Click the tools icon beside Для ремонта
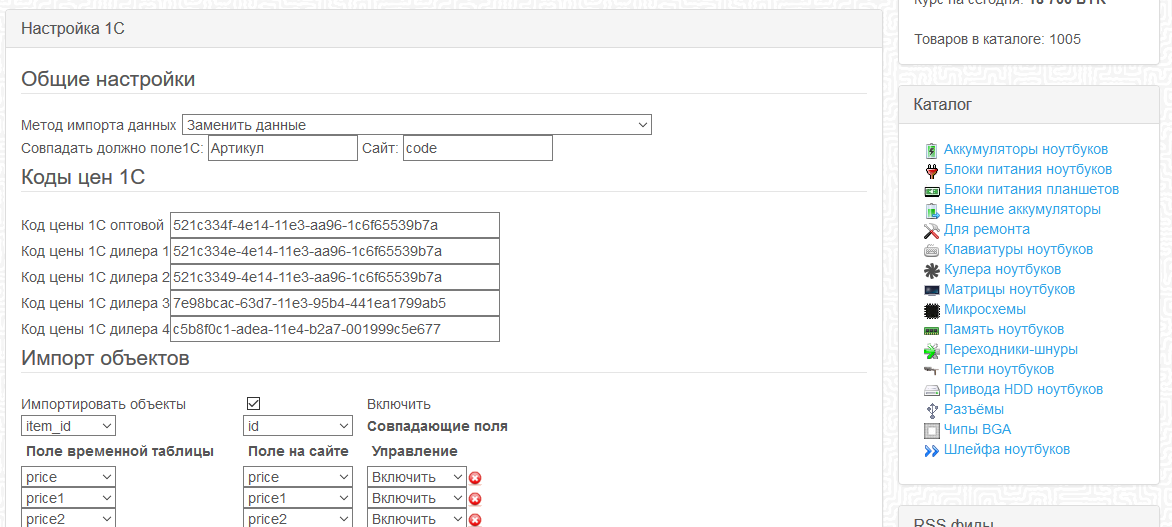The width and height of the screenshot is (1172, 527). pos(931,229)
